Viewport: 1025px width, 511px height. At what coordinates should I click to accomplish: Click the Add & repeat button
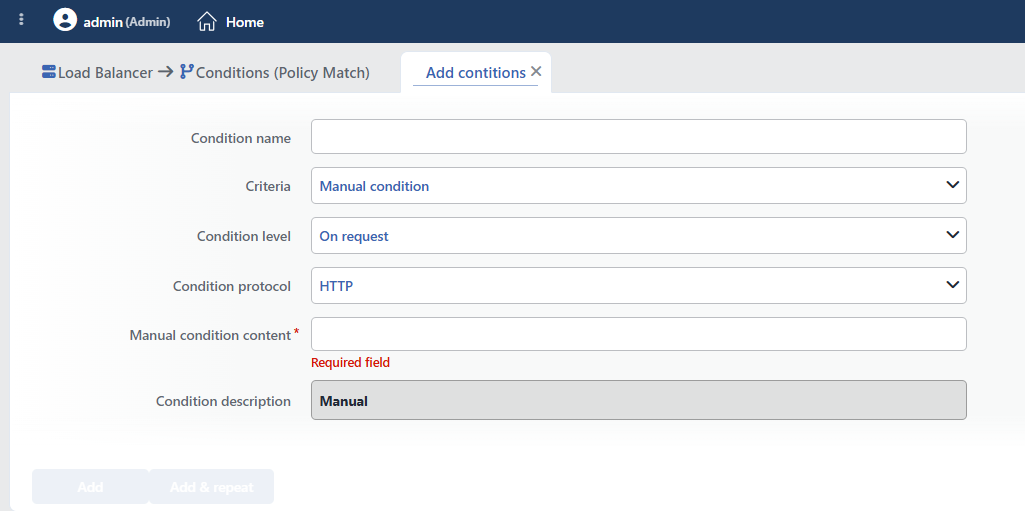(212, 487)
